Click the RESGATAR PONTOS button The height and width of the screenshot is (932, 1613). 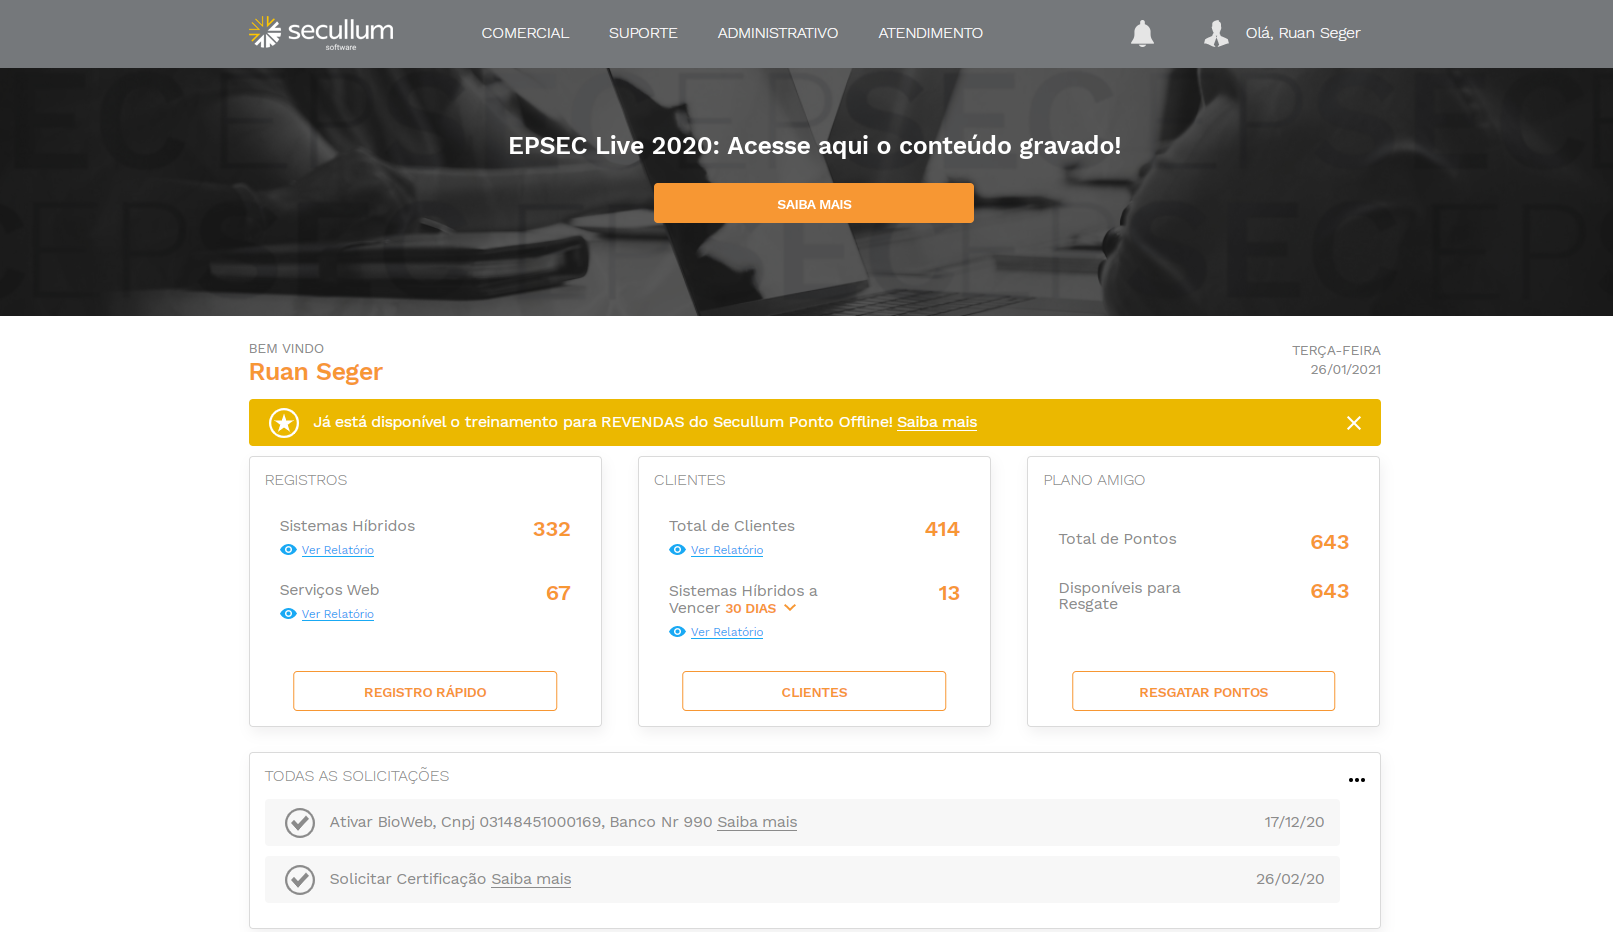click(x=1203, y=691)
